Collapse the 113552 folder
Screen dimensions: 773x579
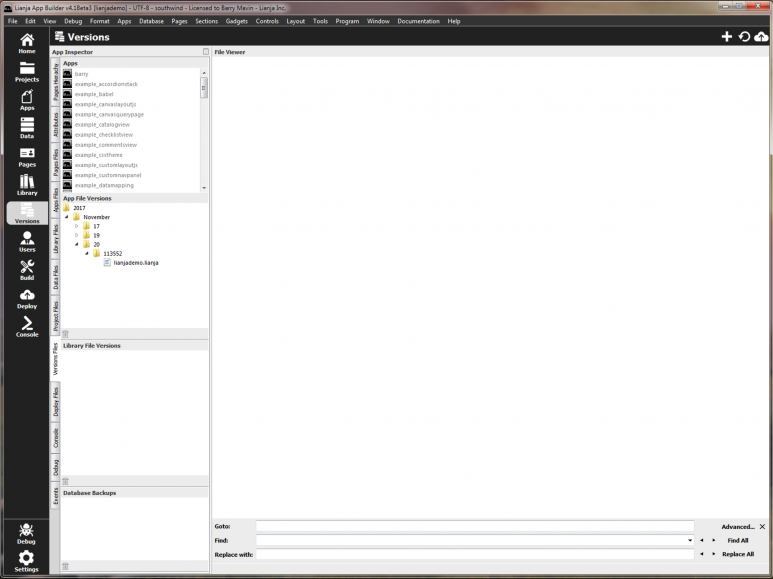pyautogui.click(x=87, y=253)
